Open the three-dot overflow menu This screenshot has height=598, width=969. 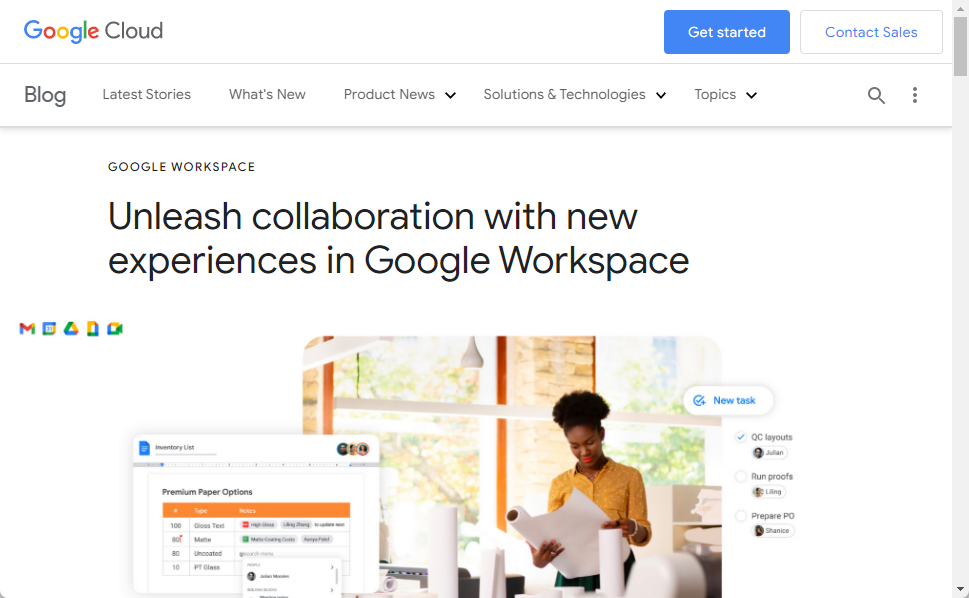point(915,95)
